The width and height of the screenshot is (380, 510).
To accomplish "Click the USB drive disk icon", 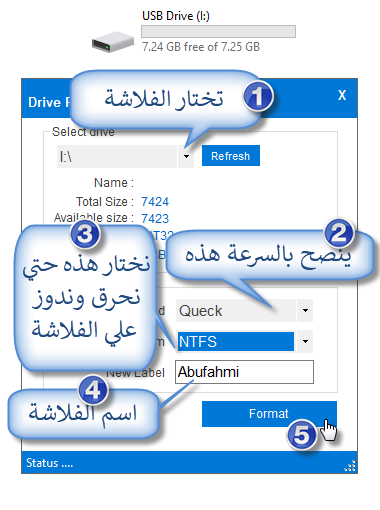I will click(113, 42).
